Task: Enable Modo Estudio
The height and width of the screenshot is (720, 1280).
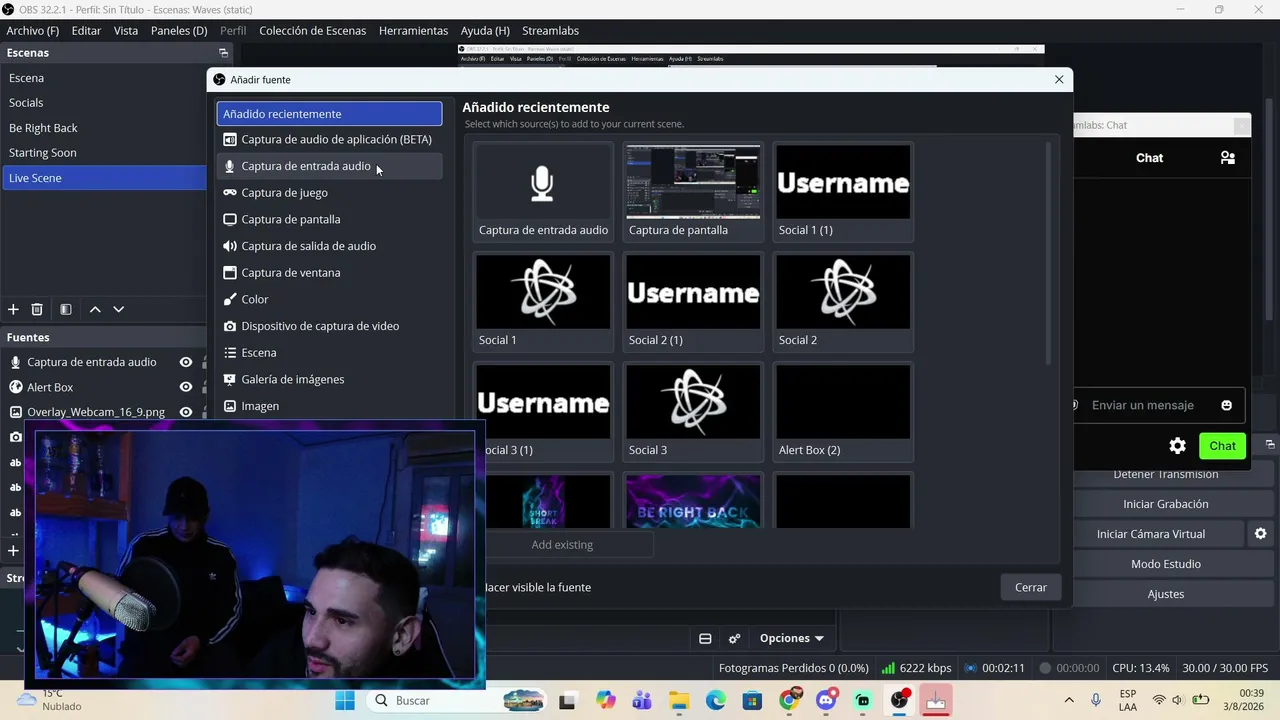Action: click(x=1166, y=564)
